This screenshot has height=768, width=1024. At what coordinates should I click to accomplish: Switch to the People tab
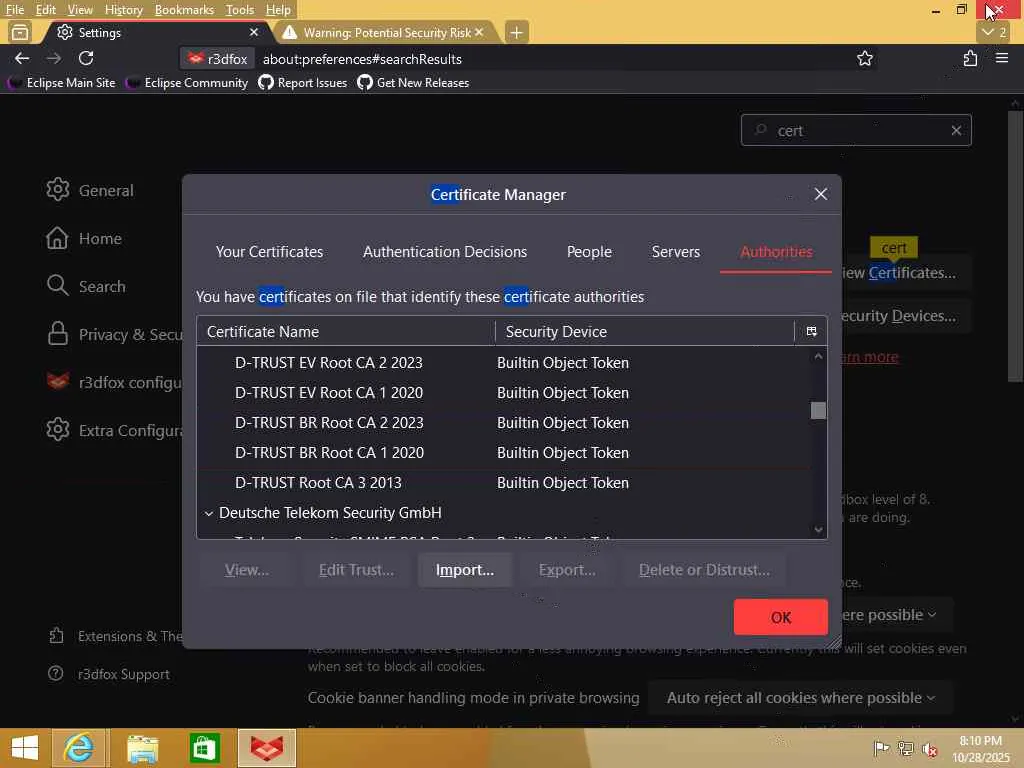pos(589,252)
